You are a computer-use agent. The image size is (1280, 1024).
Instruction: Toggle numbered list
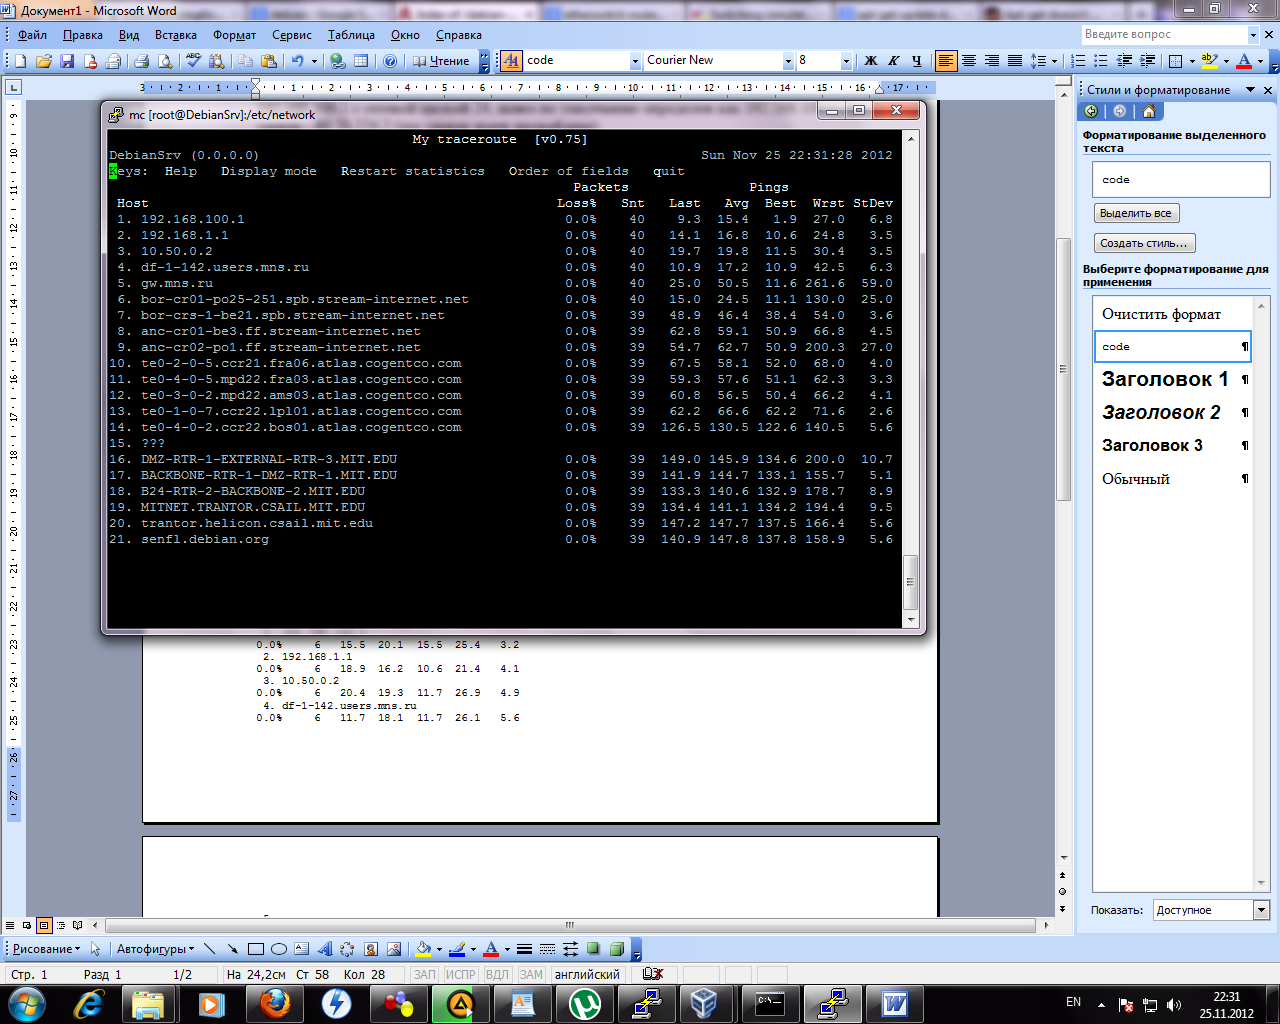[1078, 61]
